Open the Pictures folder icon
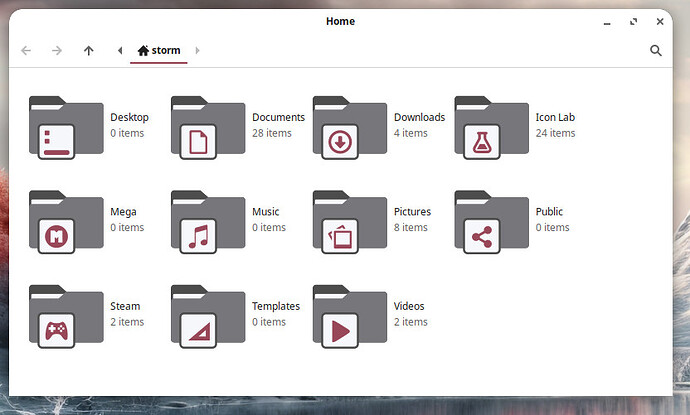690x415 pixels. [x=350, y=221]
